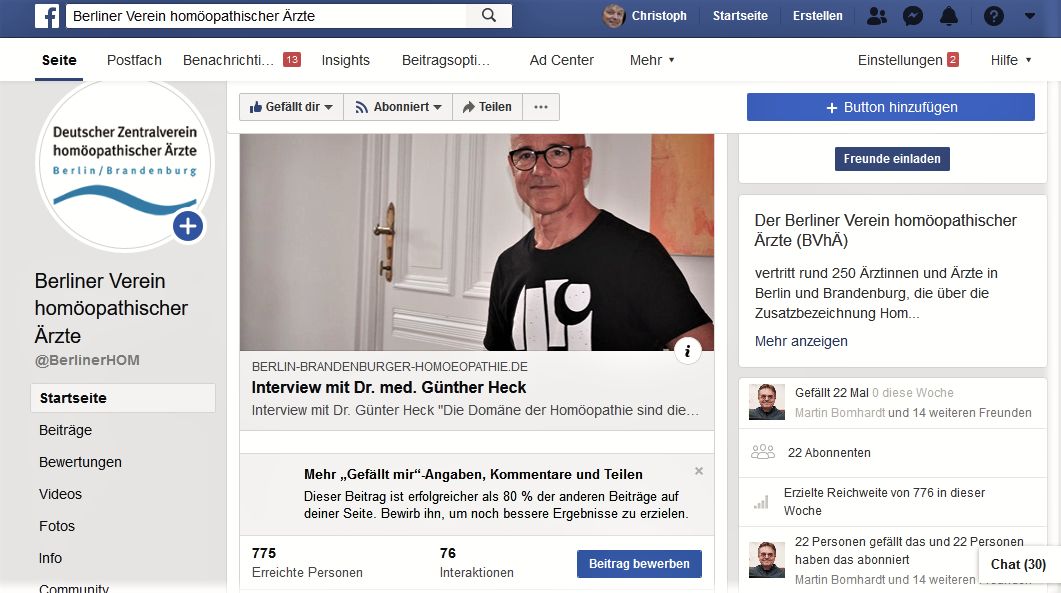Open the Chat (30) panel
The width and height of the screenshot is (1061, 593).
tap(1018, 565)
